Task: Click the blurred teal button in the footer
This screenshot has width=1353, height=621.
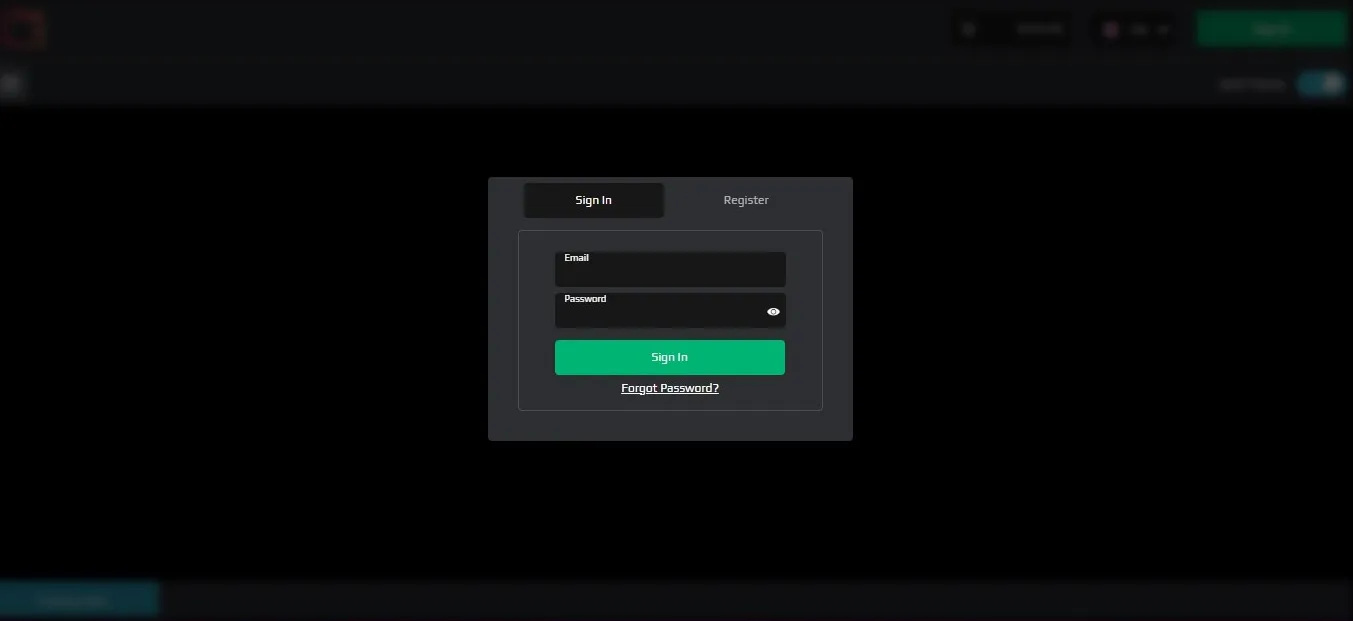Action: tap(78, 600)
